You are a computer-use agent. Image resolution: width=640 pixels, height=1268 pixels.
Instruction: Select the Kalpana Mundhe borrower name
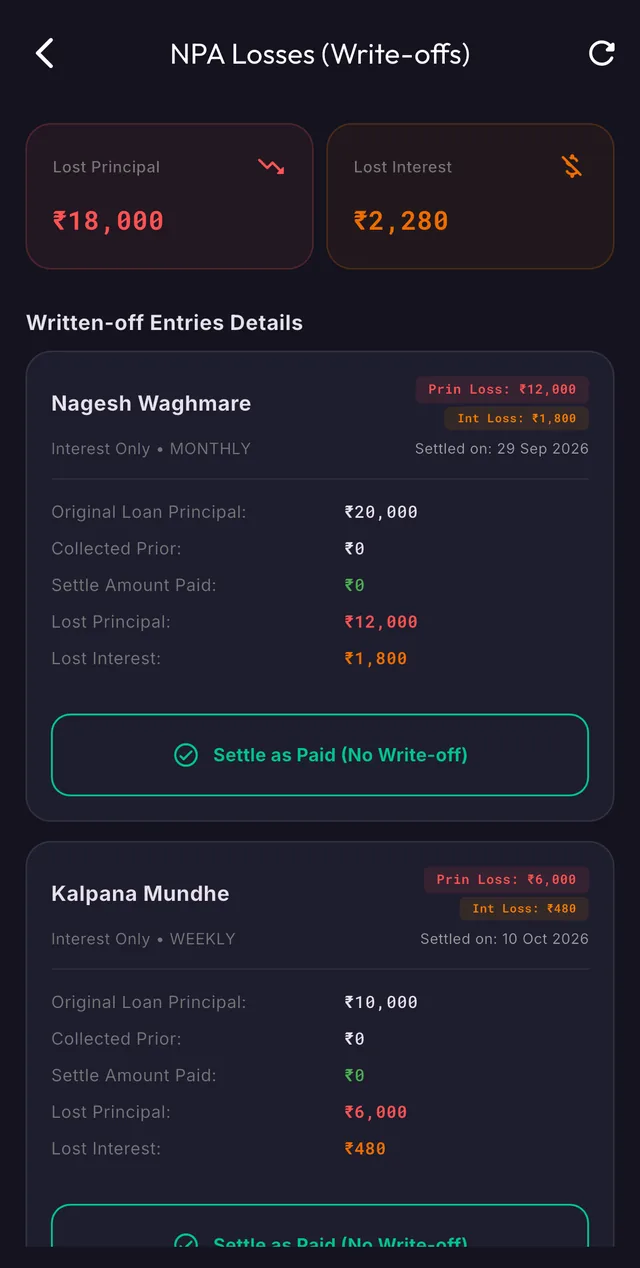[140, 894]
